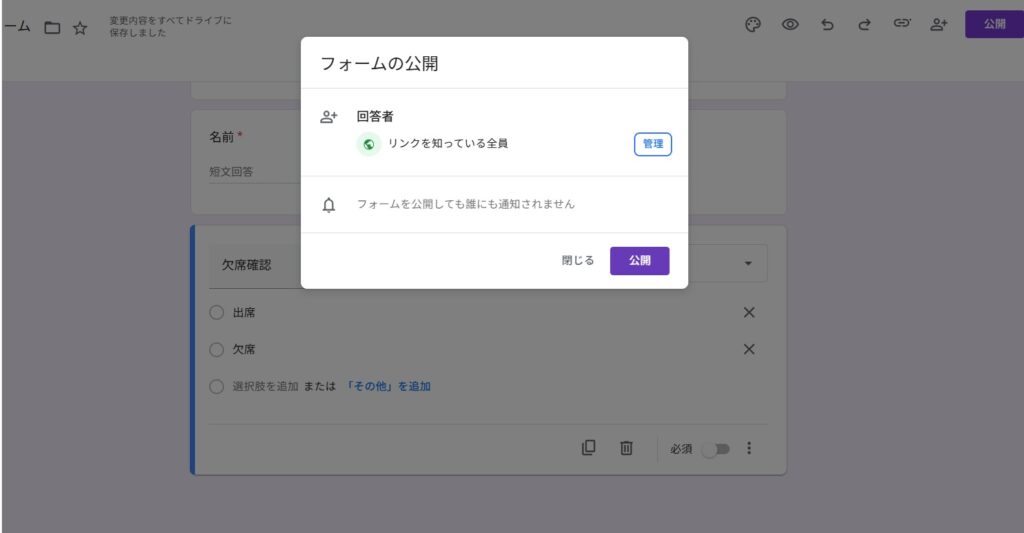
Task: Click the 「その他」を追加 link
Action: [388, 386]
